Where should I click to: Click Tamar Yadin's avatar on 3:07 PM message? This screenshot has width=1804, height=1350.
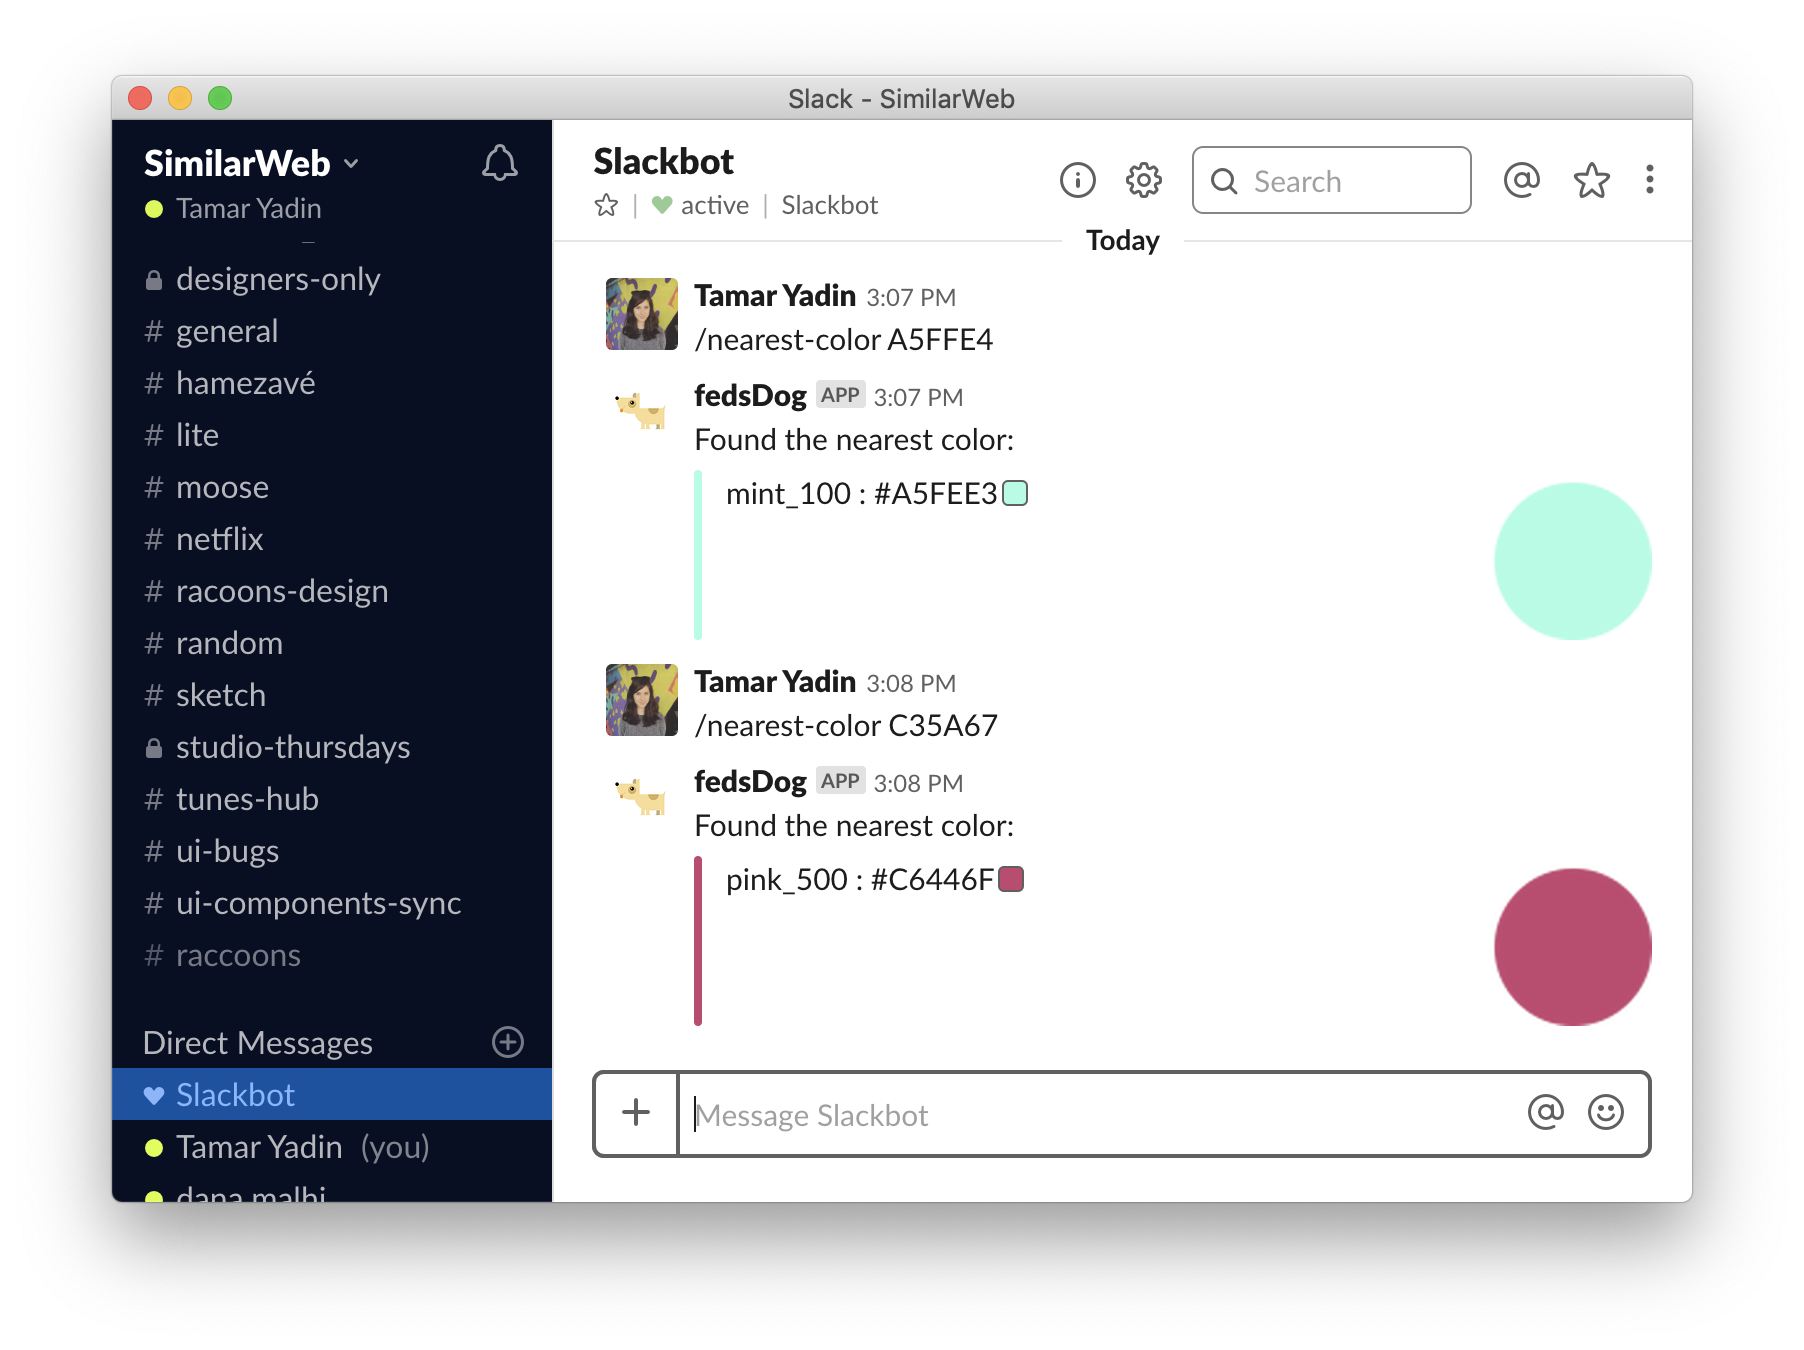[642, 314]
